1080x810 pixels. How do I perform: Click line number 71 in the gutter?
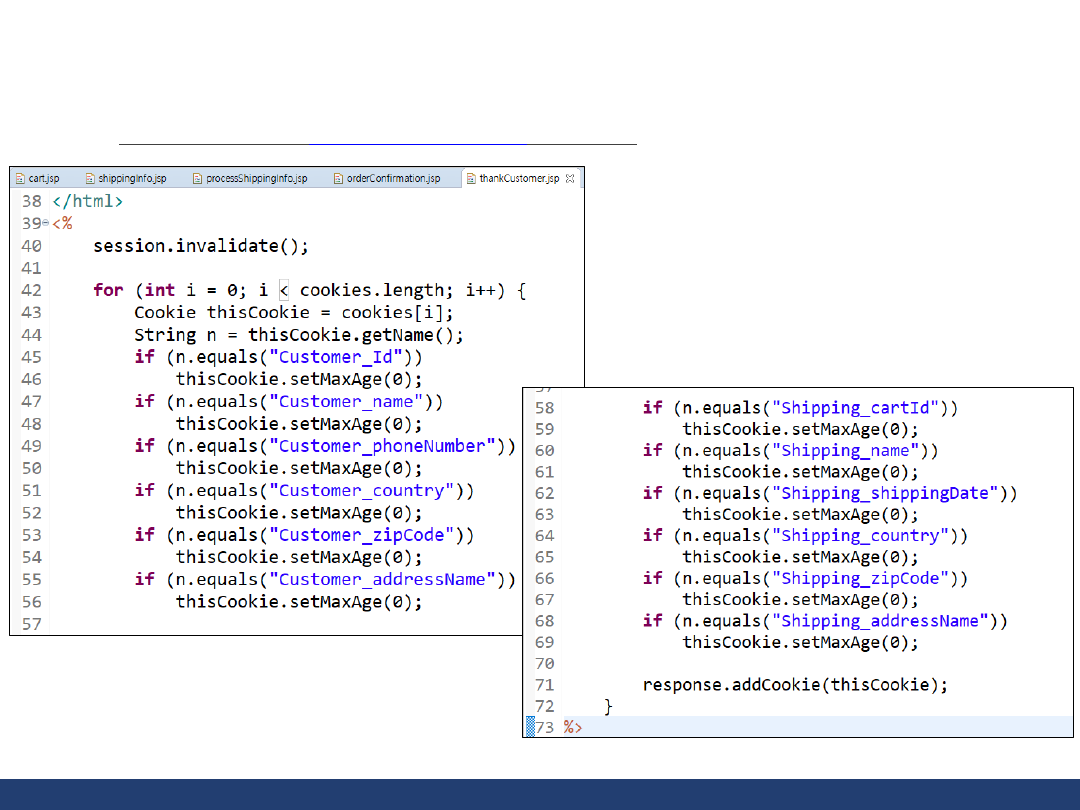(x=545, y=685)
